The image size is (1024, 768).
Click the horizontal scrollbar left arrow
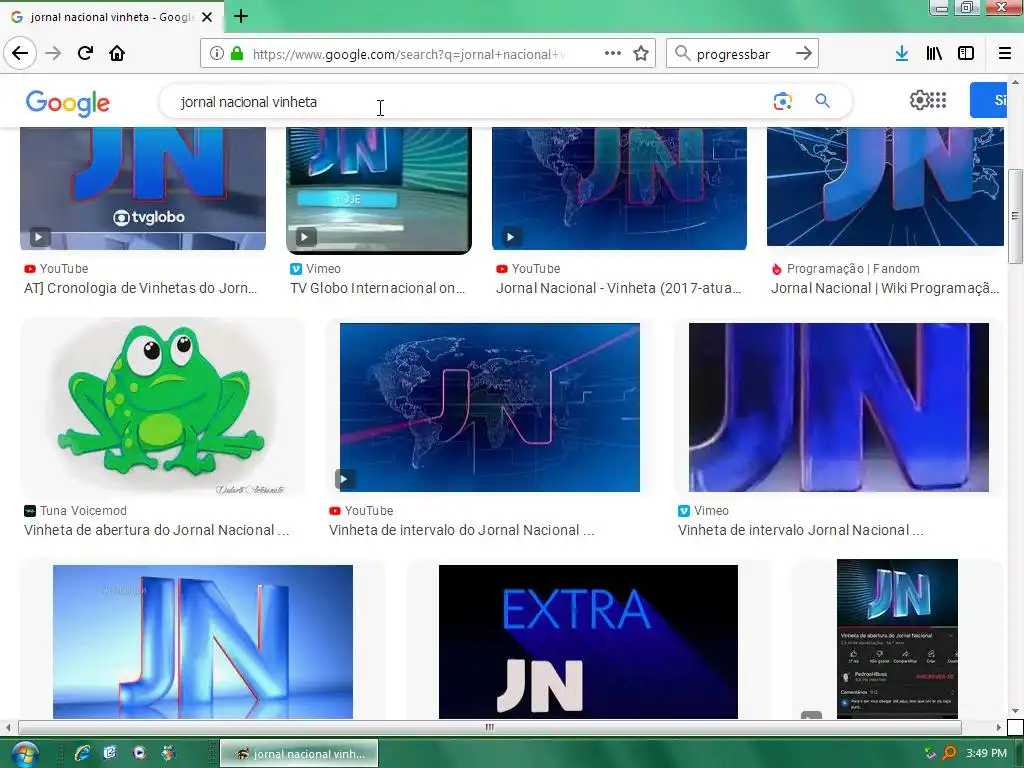coord(8,727)
